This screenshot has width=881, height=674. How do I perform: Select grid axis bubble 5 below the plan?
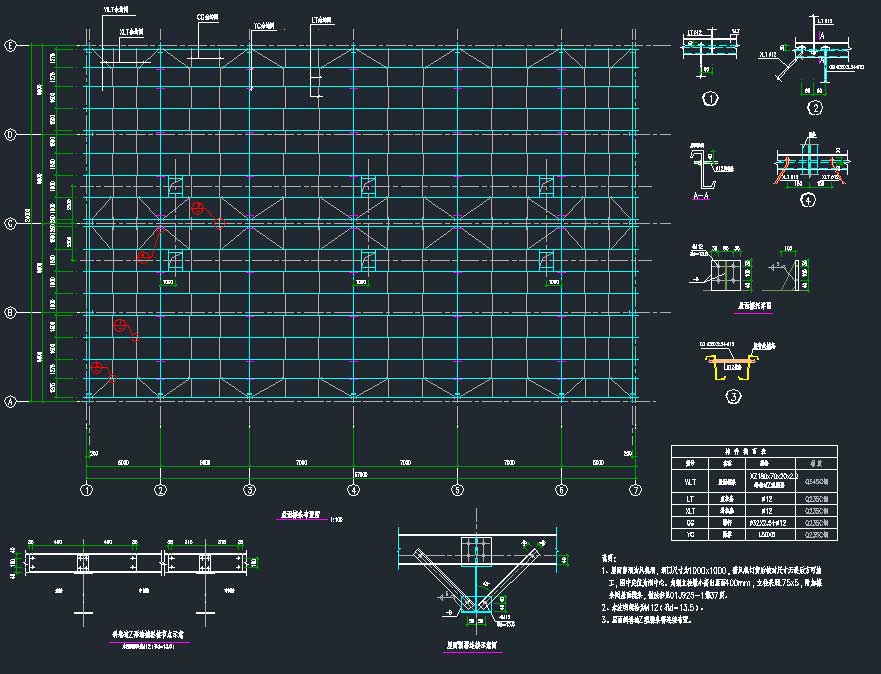[457, 490]
